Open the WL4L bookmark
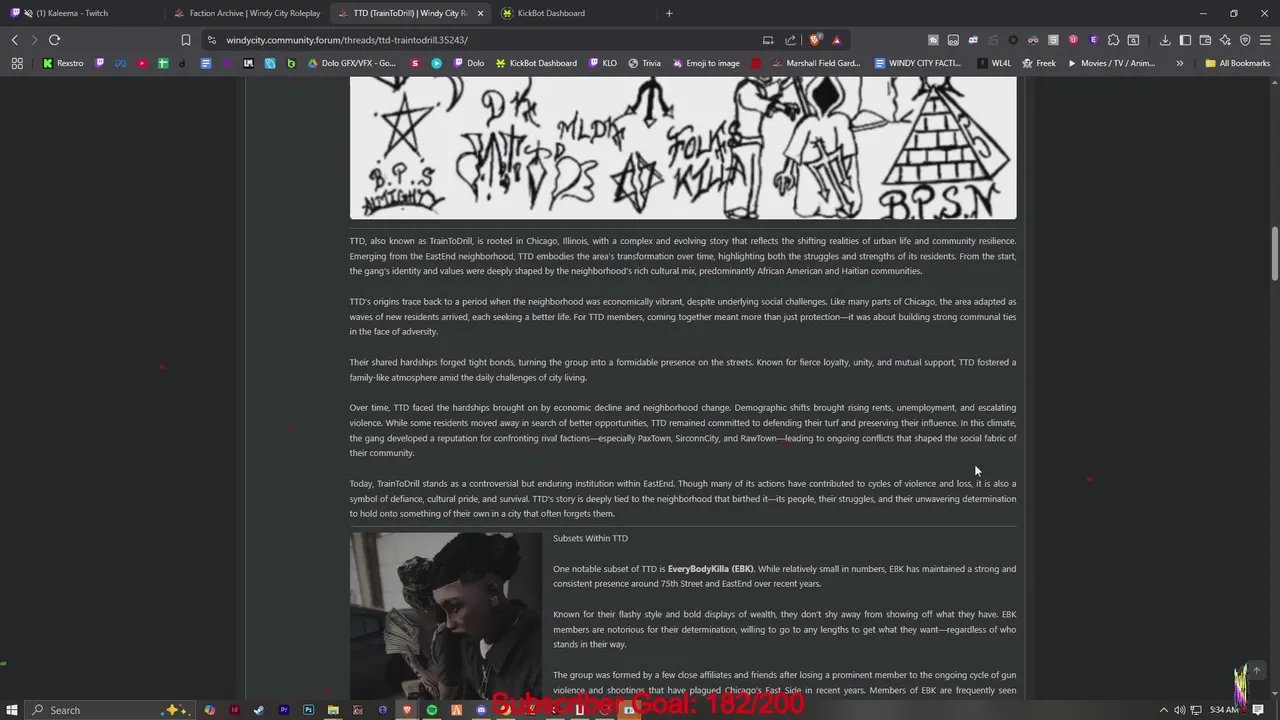This screenshot has height=720, width=1280. pos(993,63)
